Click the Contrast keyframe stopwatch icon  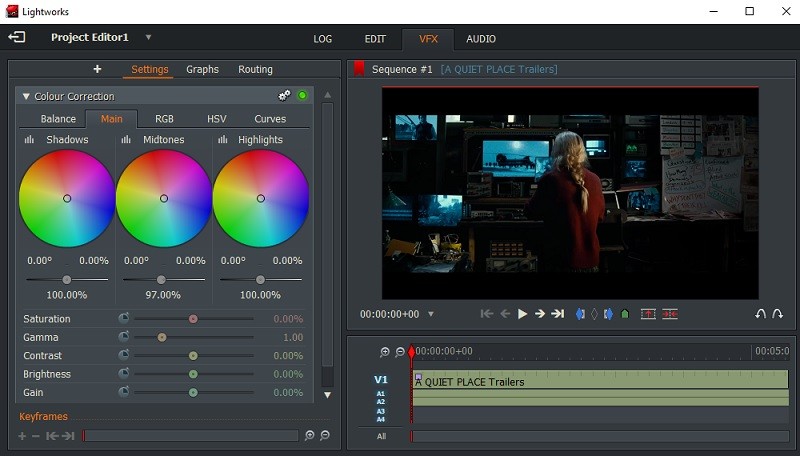tap(123, 355)
